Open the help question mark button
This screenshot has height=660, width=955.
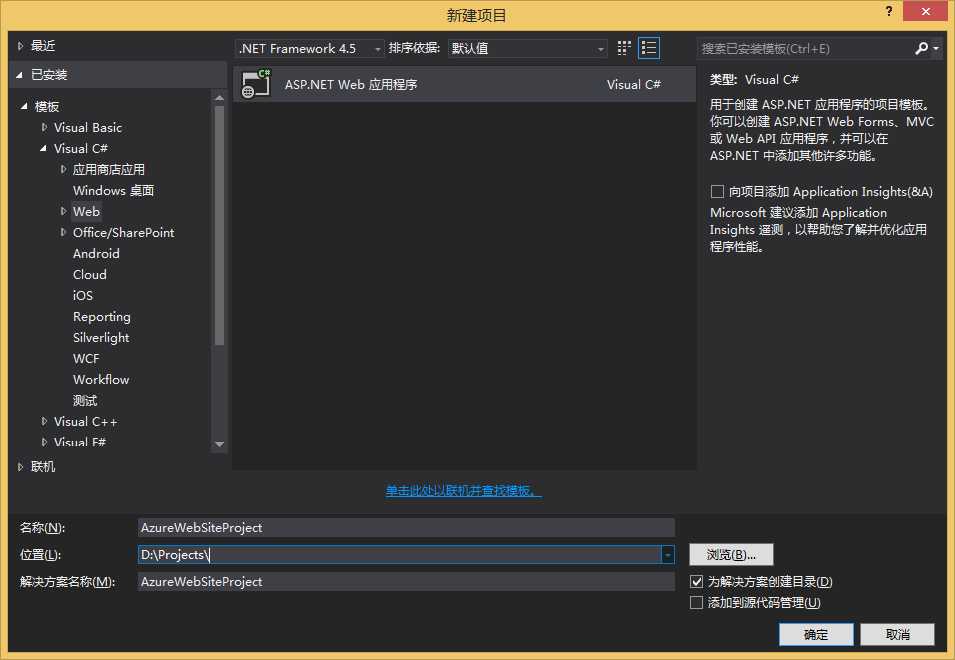pos(889,12)
